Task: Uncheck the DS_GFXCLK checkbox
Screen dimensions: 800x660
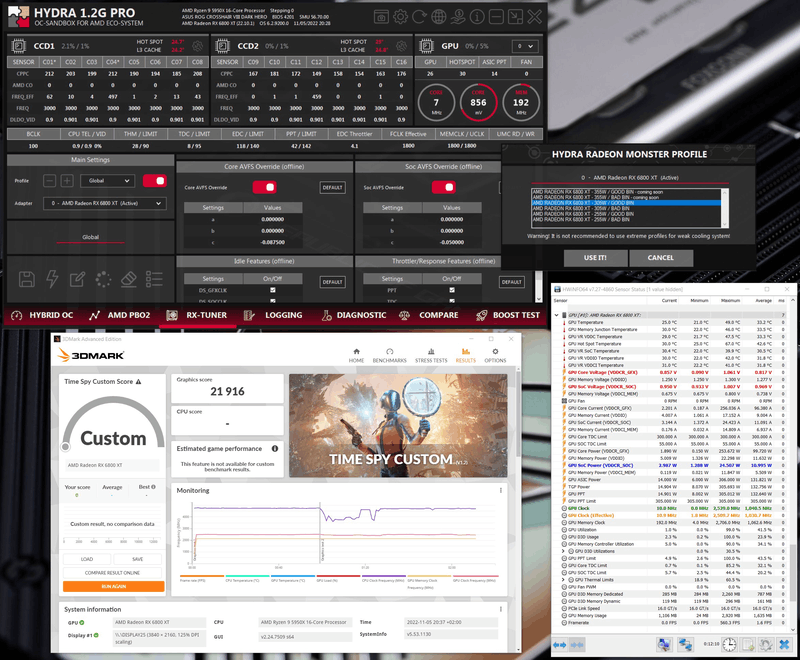Action: pos(272,290)
